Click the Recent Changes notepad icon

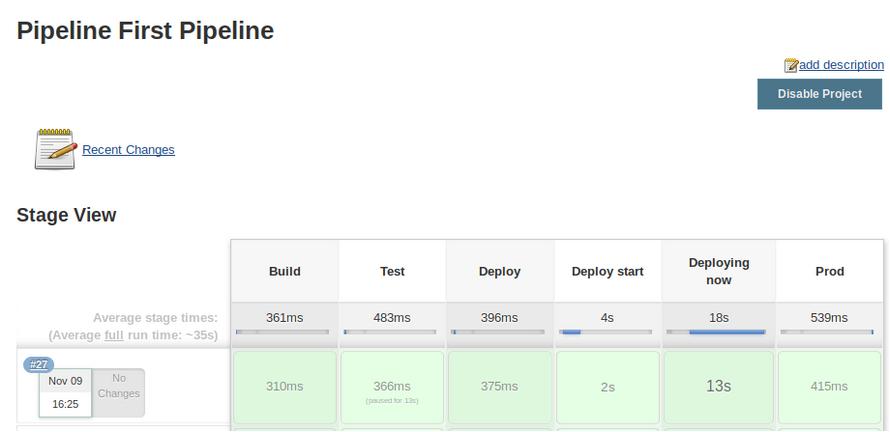(55, 149)
